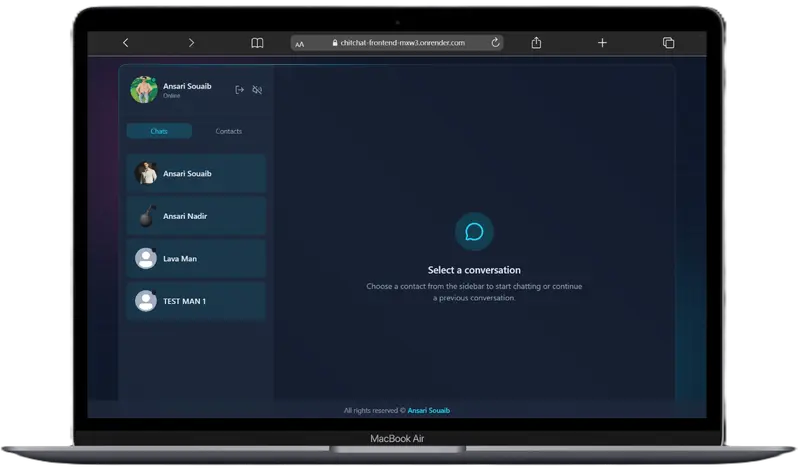Image resolution: width=800 pixels, height=468 pixels.
Task: Select the TEST MAN 1 conversation
Action: click(196, 301)
